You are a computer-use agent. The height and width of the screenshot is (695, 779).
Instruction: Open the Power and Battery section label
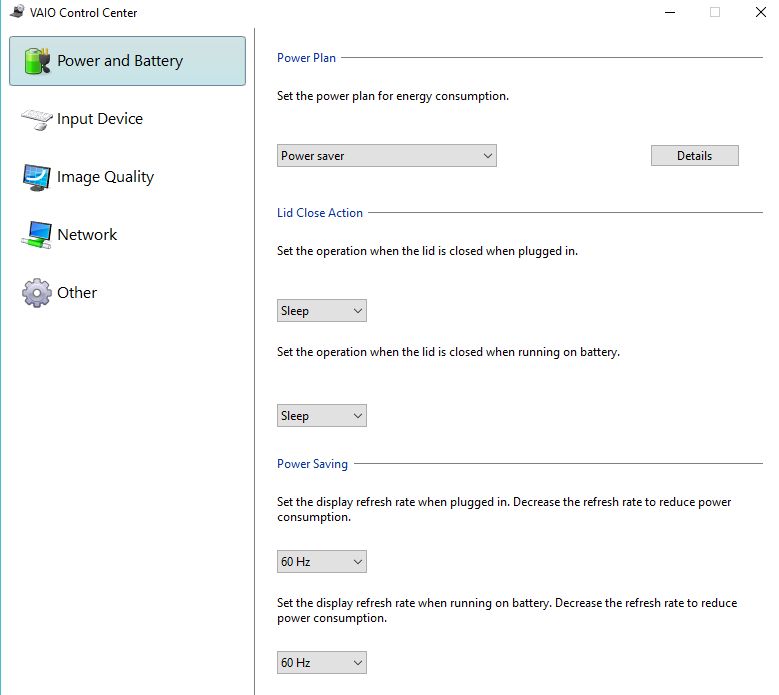tap(120, 61)
